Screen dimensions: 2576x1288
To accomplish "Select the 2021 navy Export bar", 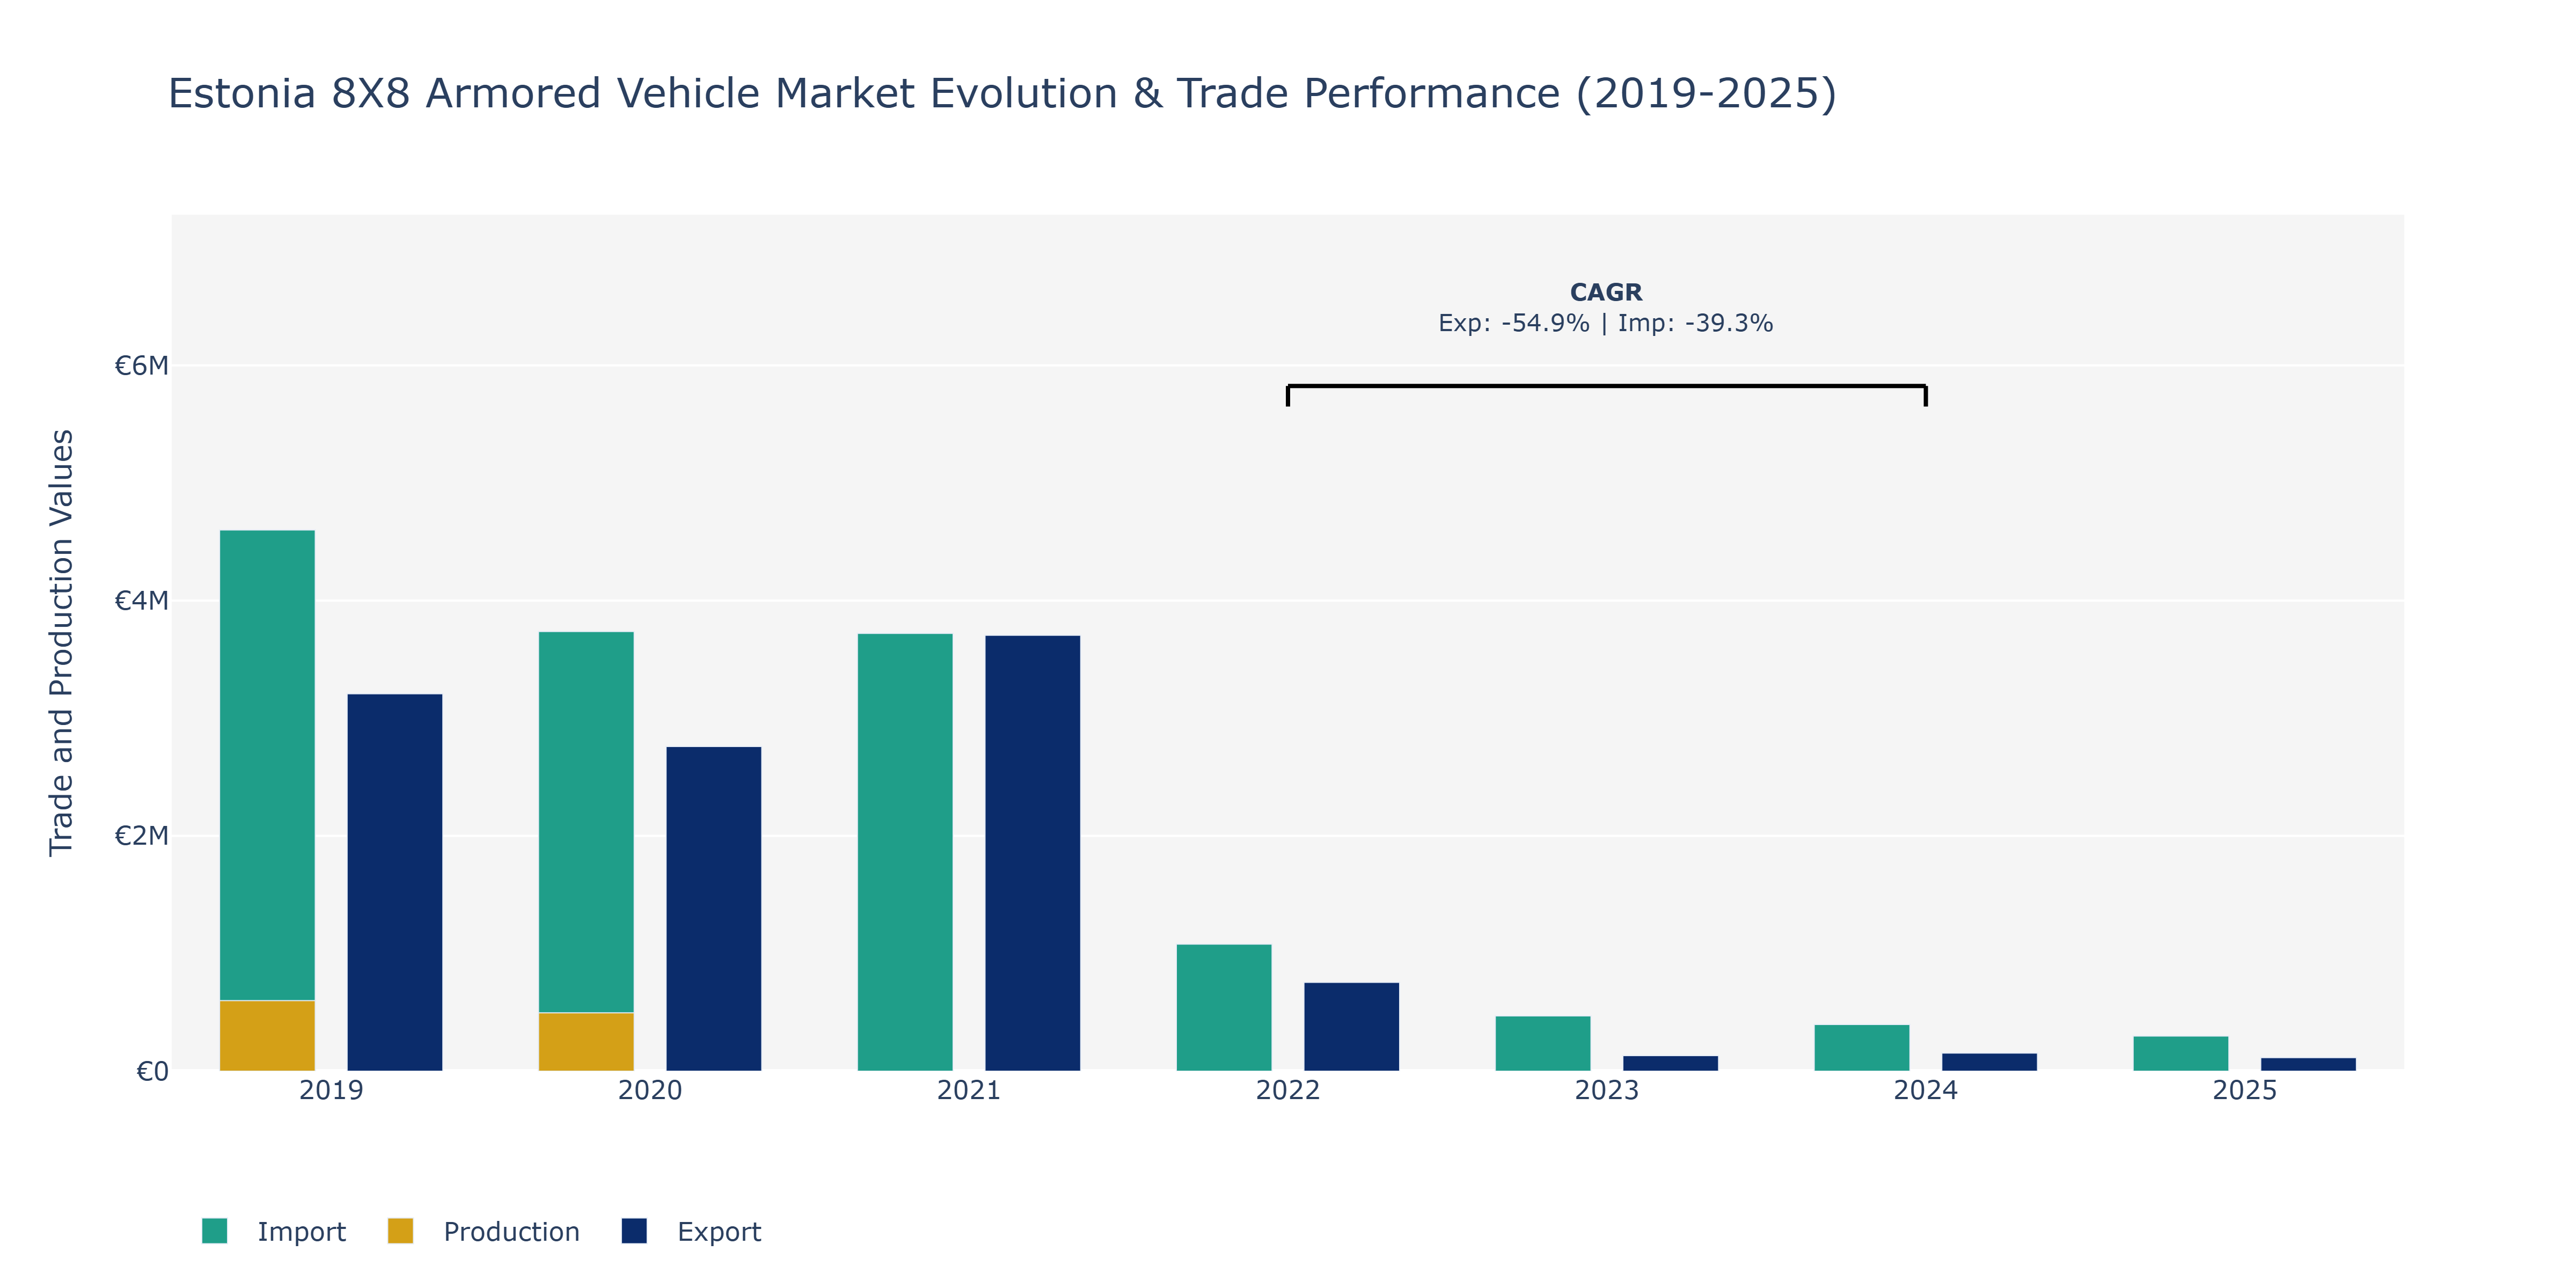I will (x=1033, y=853).
